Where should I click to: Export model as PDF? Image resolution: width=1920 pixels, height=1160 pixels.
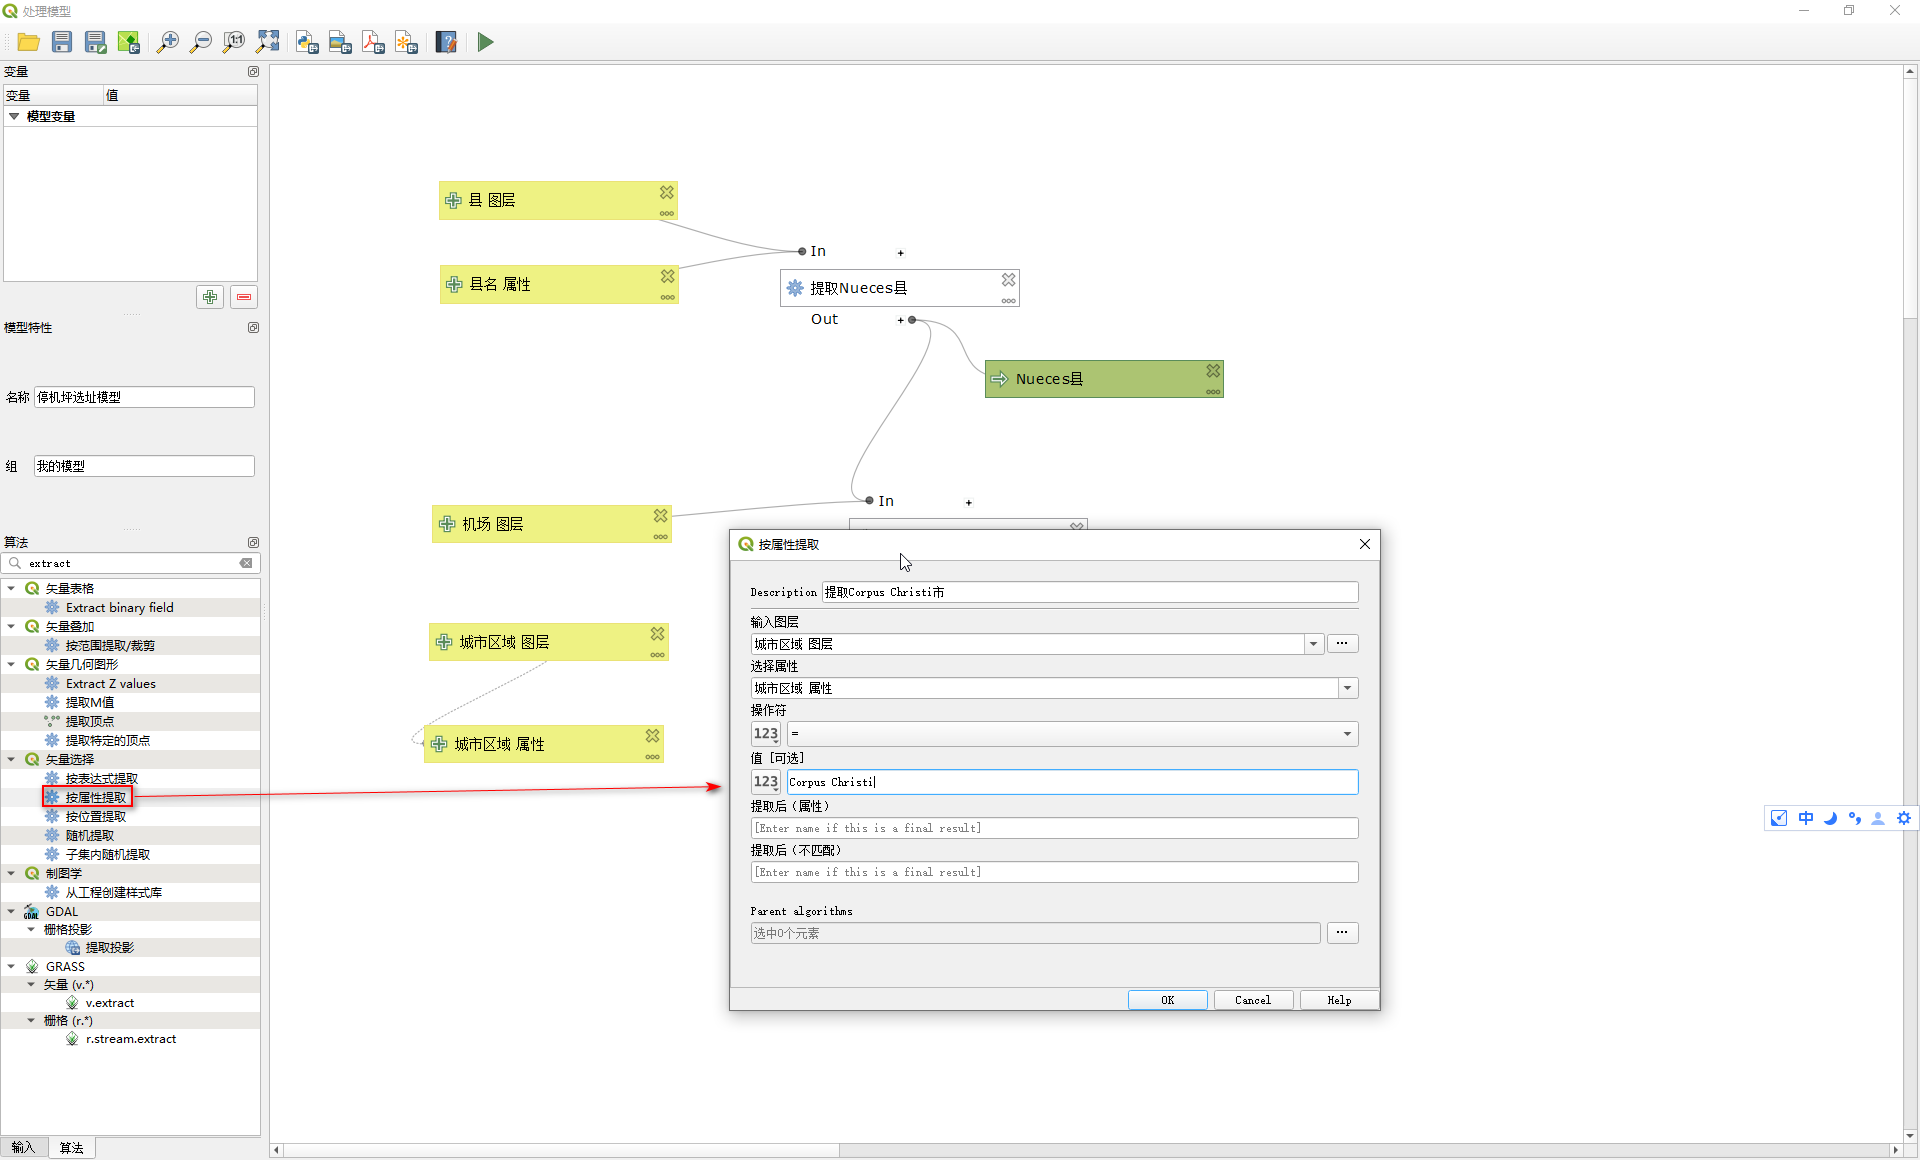[x=373, y=42]
